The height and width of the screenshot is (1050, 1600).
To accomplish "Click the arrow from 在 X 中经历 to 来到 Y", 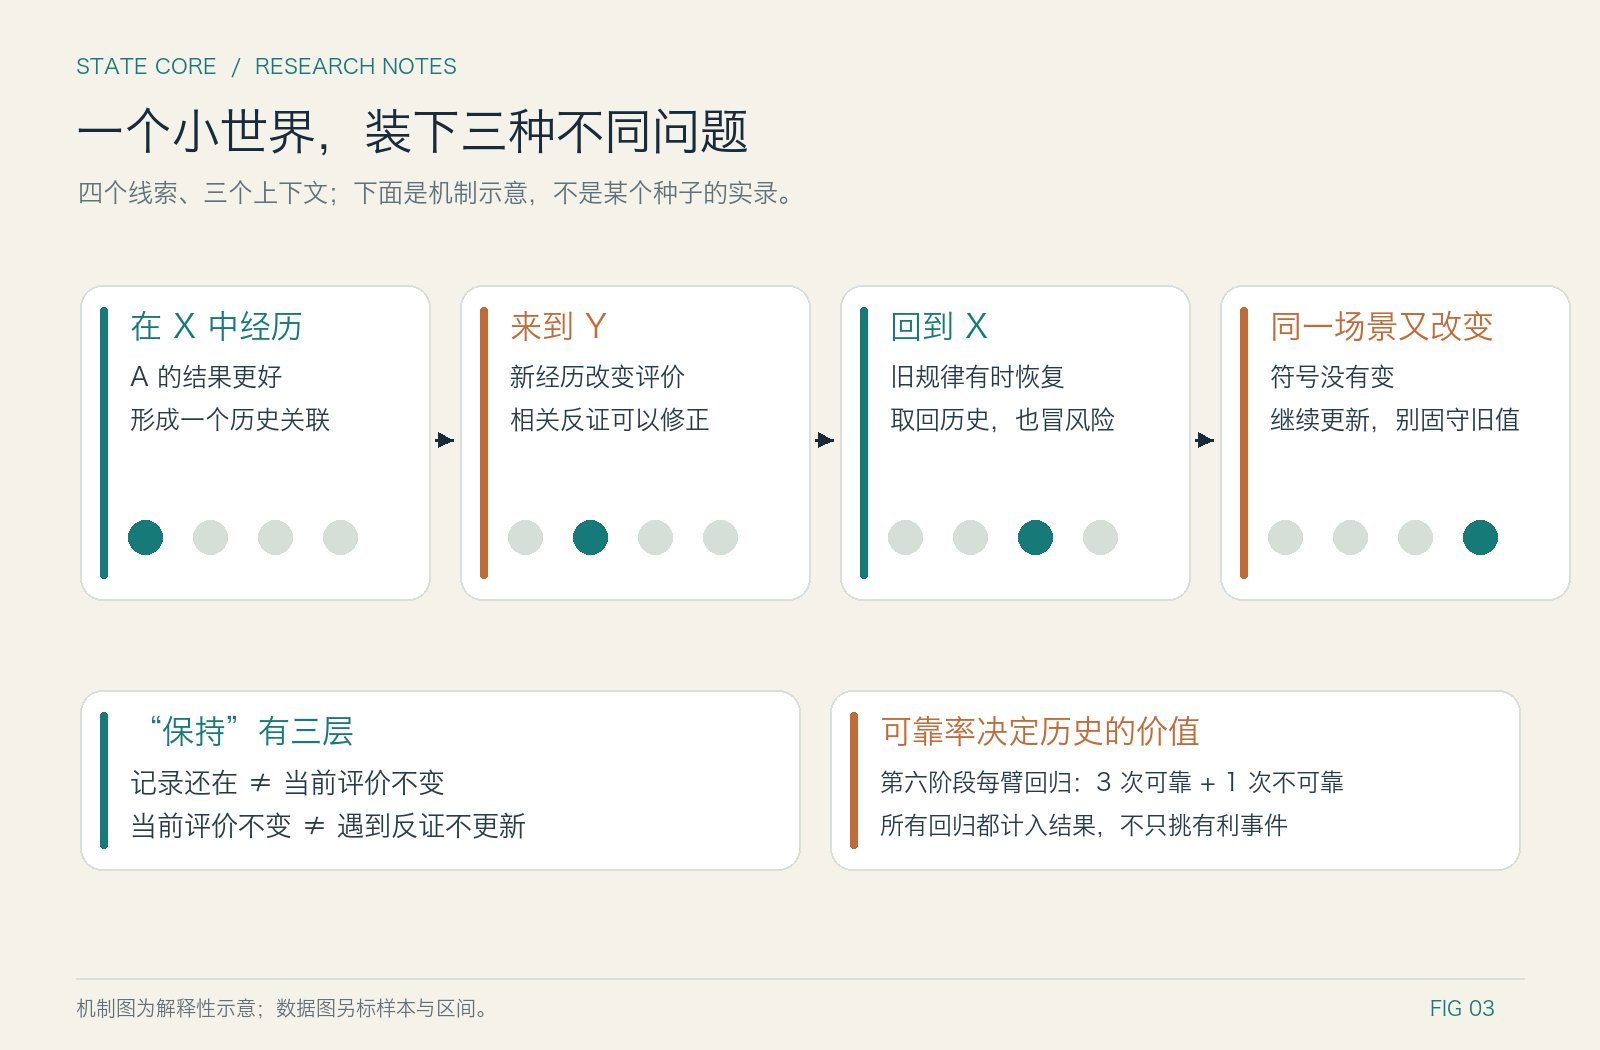I will (x=445, y=440).
